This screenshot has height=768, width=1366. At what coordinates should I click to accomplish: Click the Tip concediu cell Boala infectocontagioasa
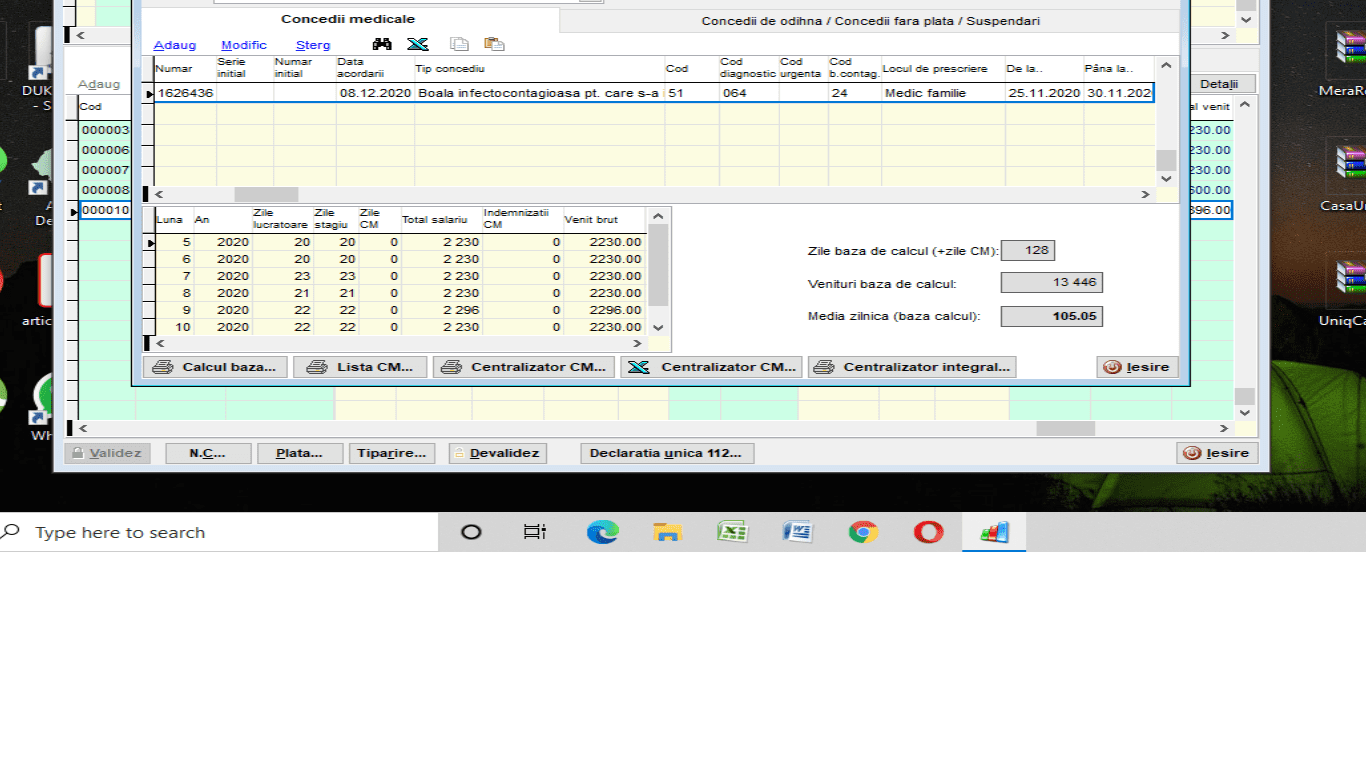[x=540, y=93]
